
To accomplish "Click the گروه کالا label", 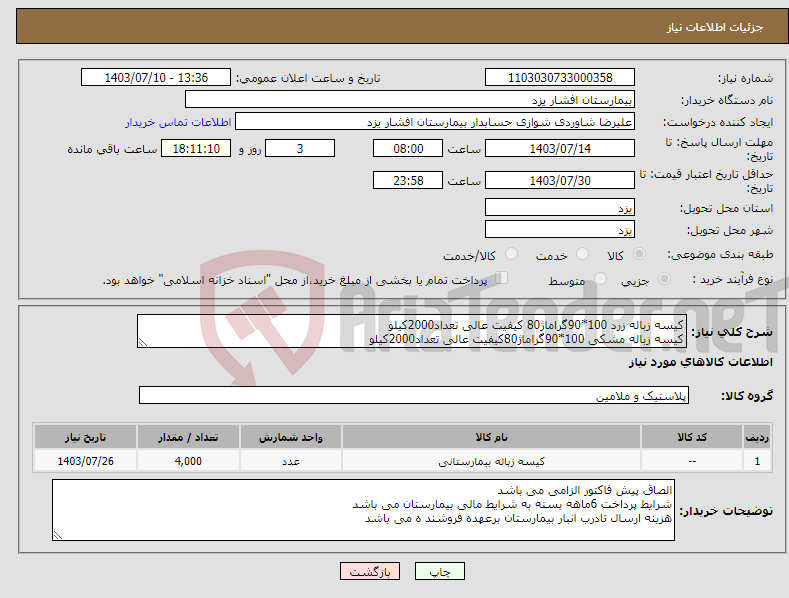I will click(x=747, y=396).
